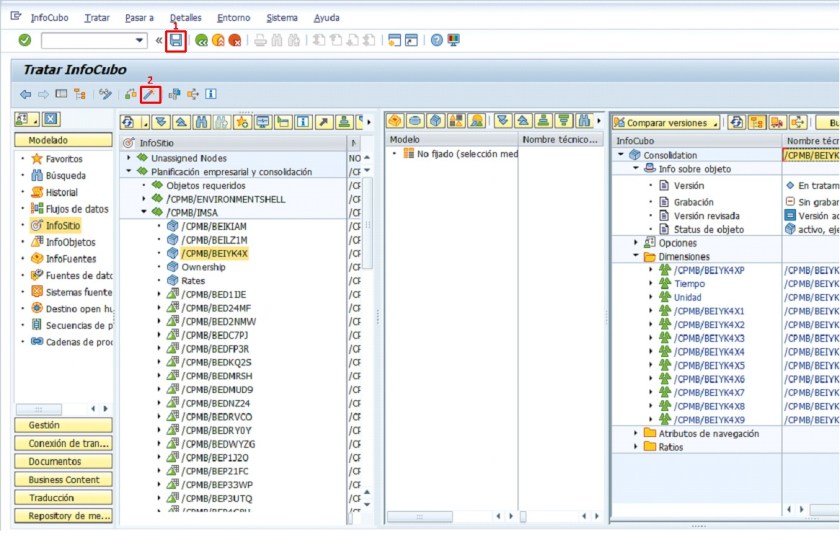The height and width of the screenshot is (540, 840).
Task: Collapse Info sobre objeto node
Action: (636, 168)
